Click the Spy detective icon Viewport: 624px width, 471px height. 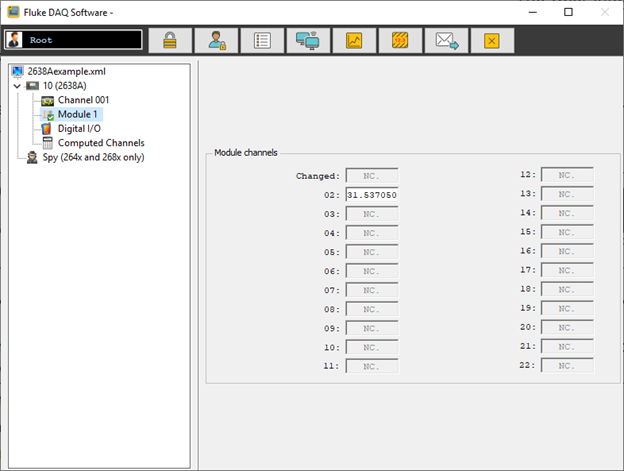tap(32, 158)
